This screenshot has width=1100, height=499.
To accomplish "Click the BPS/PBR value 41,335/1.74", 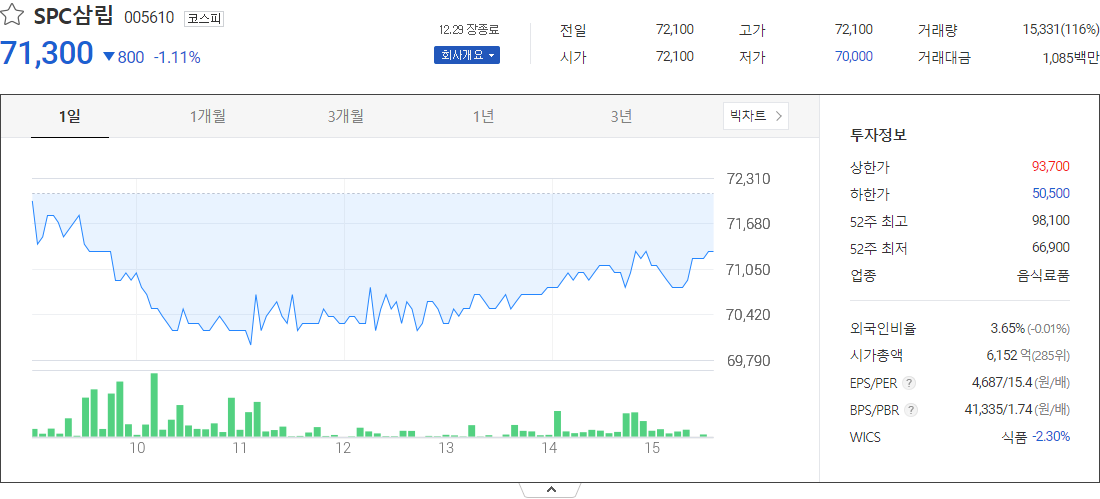I will point(999,410).
